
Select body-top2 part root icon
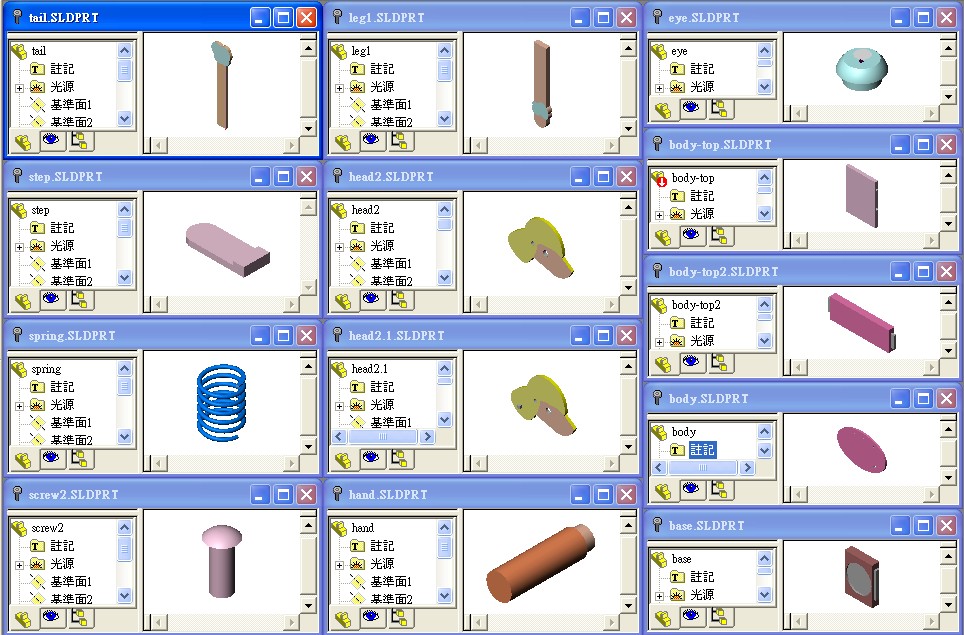click(x=659, y=305)
